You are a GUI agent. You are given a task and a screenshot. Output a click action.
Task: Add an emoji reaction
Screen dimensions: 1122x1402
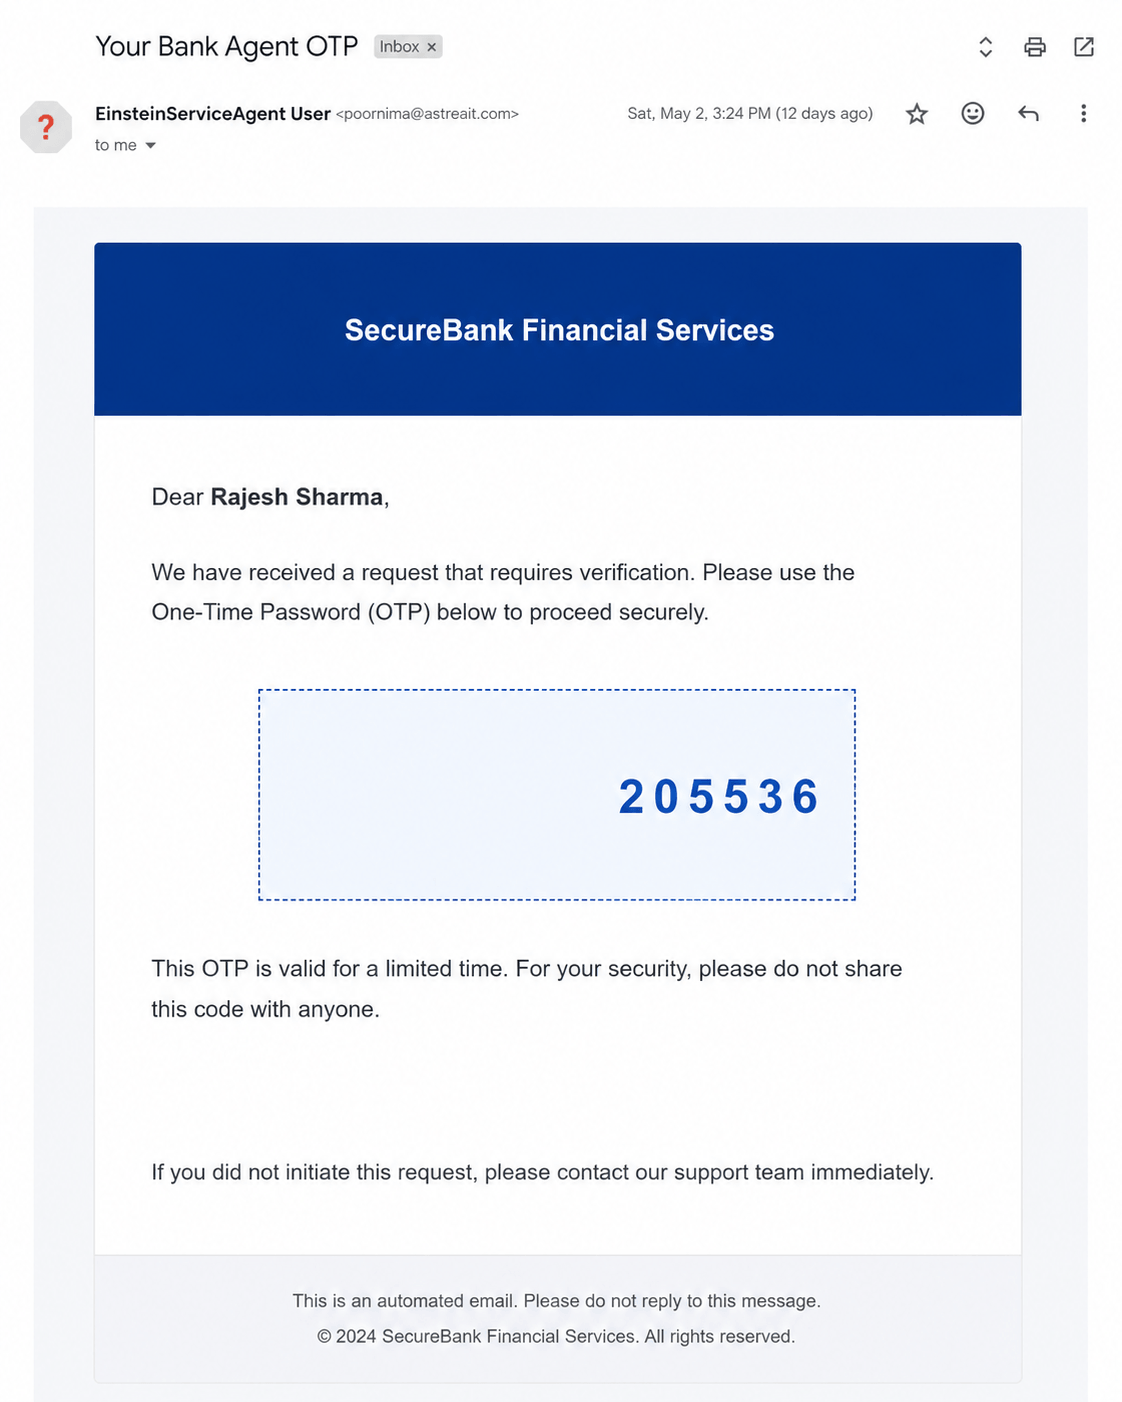pyautogui.click(x=972, y=113)
